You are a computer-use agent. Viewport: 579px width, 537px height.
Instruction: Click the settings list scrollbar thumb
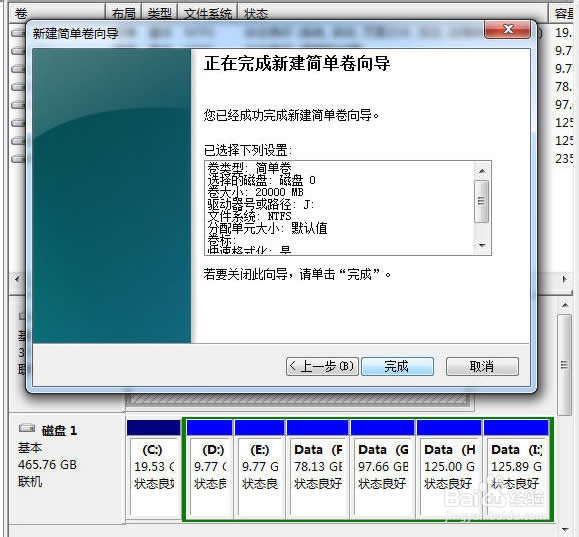482,201
